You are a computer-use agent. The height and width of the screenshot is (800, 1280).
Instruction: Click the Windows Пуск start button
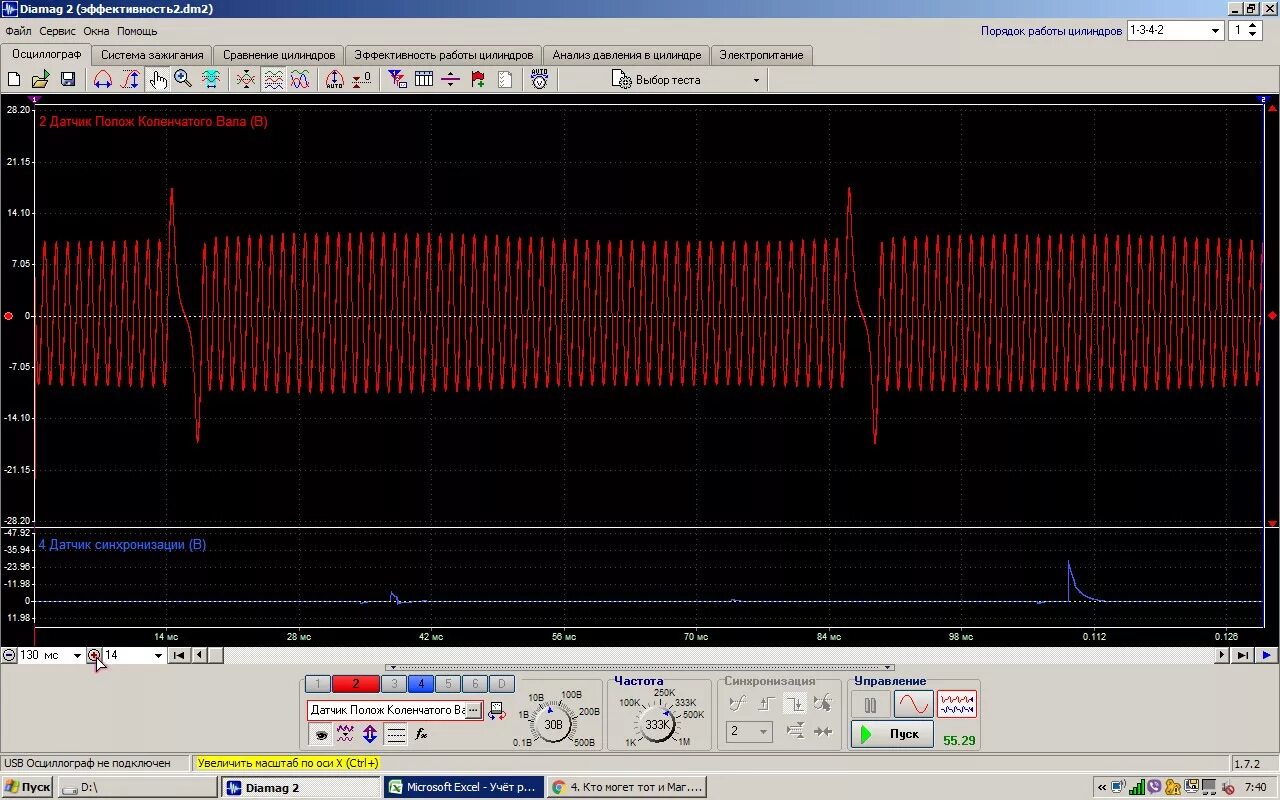tap(27, 787)
